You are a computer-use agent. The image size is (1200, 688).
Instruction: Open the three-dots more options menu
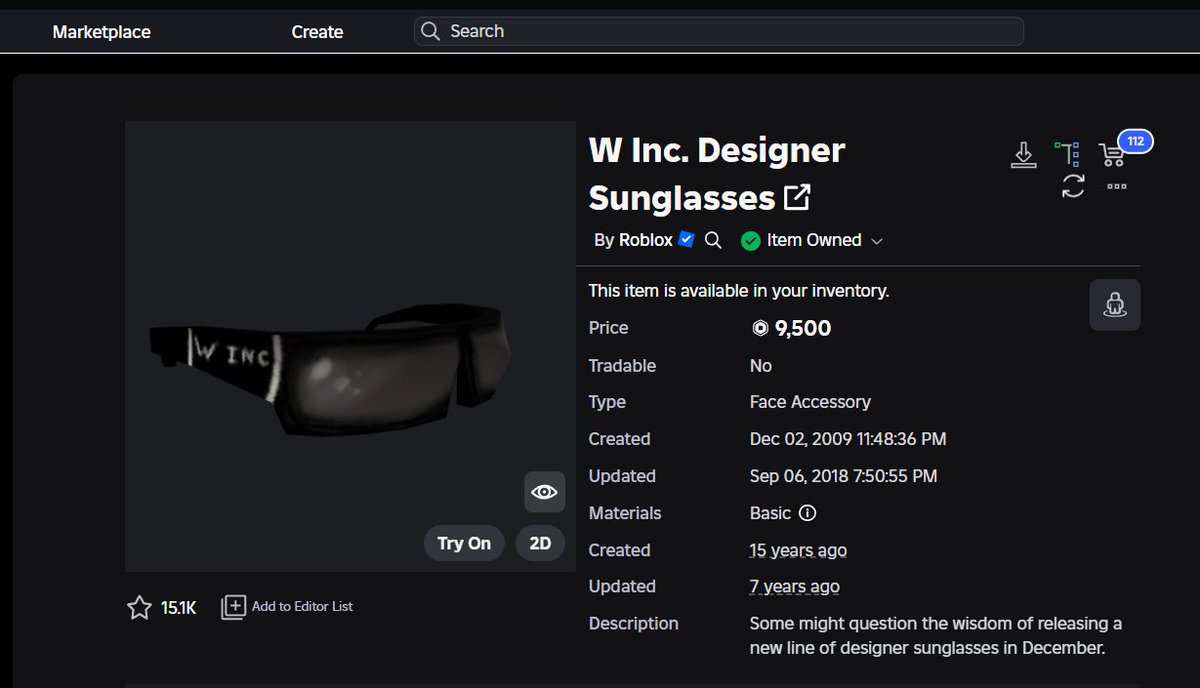[1117, 186]
